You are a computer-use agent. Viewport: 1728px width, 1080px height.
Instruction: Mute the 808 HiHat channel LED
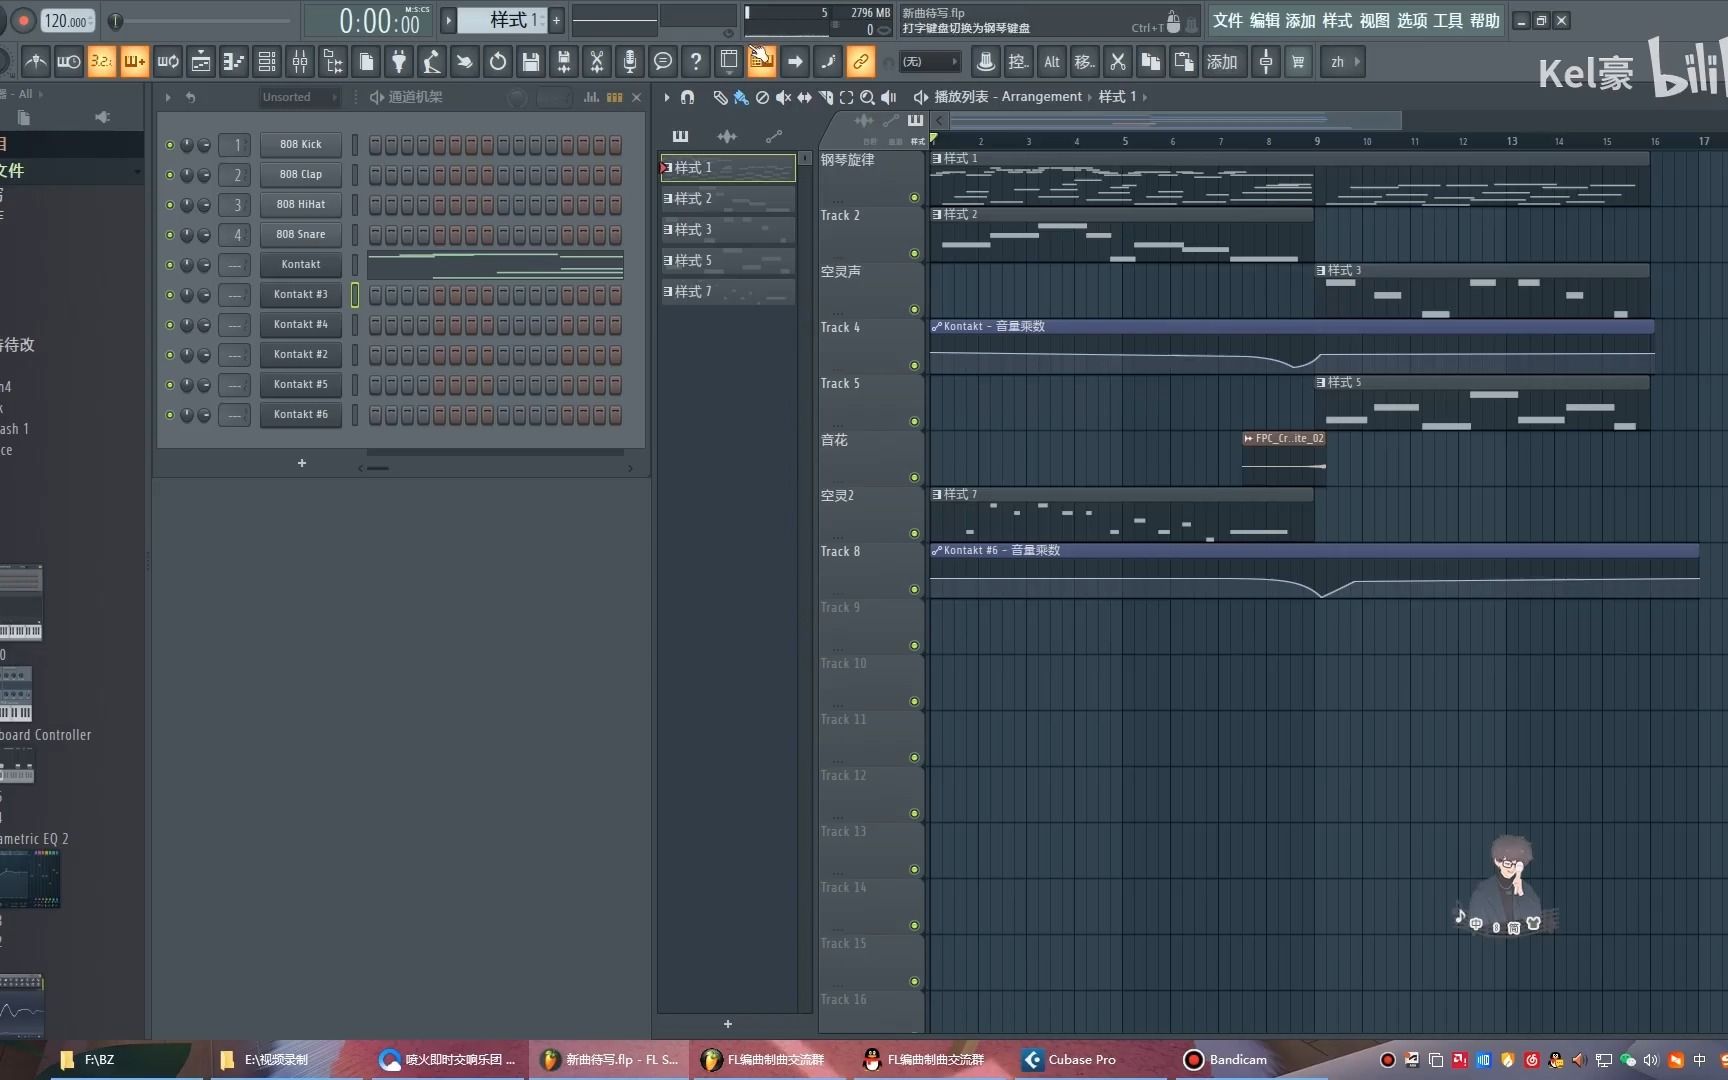(170, 205)
